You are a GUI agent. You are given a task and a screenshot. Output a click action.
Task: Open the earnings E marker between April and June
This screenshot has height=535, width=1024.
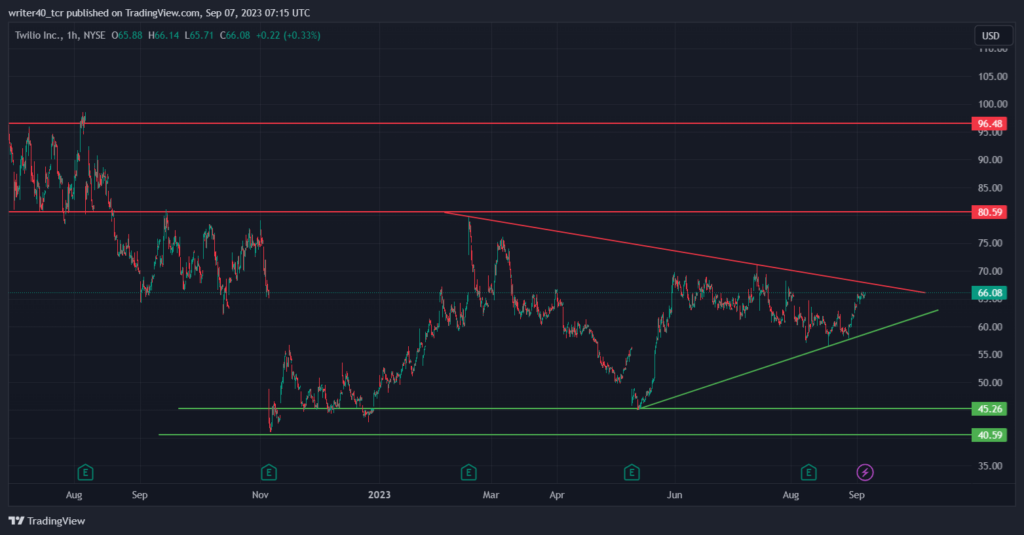point(632,472)
